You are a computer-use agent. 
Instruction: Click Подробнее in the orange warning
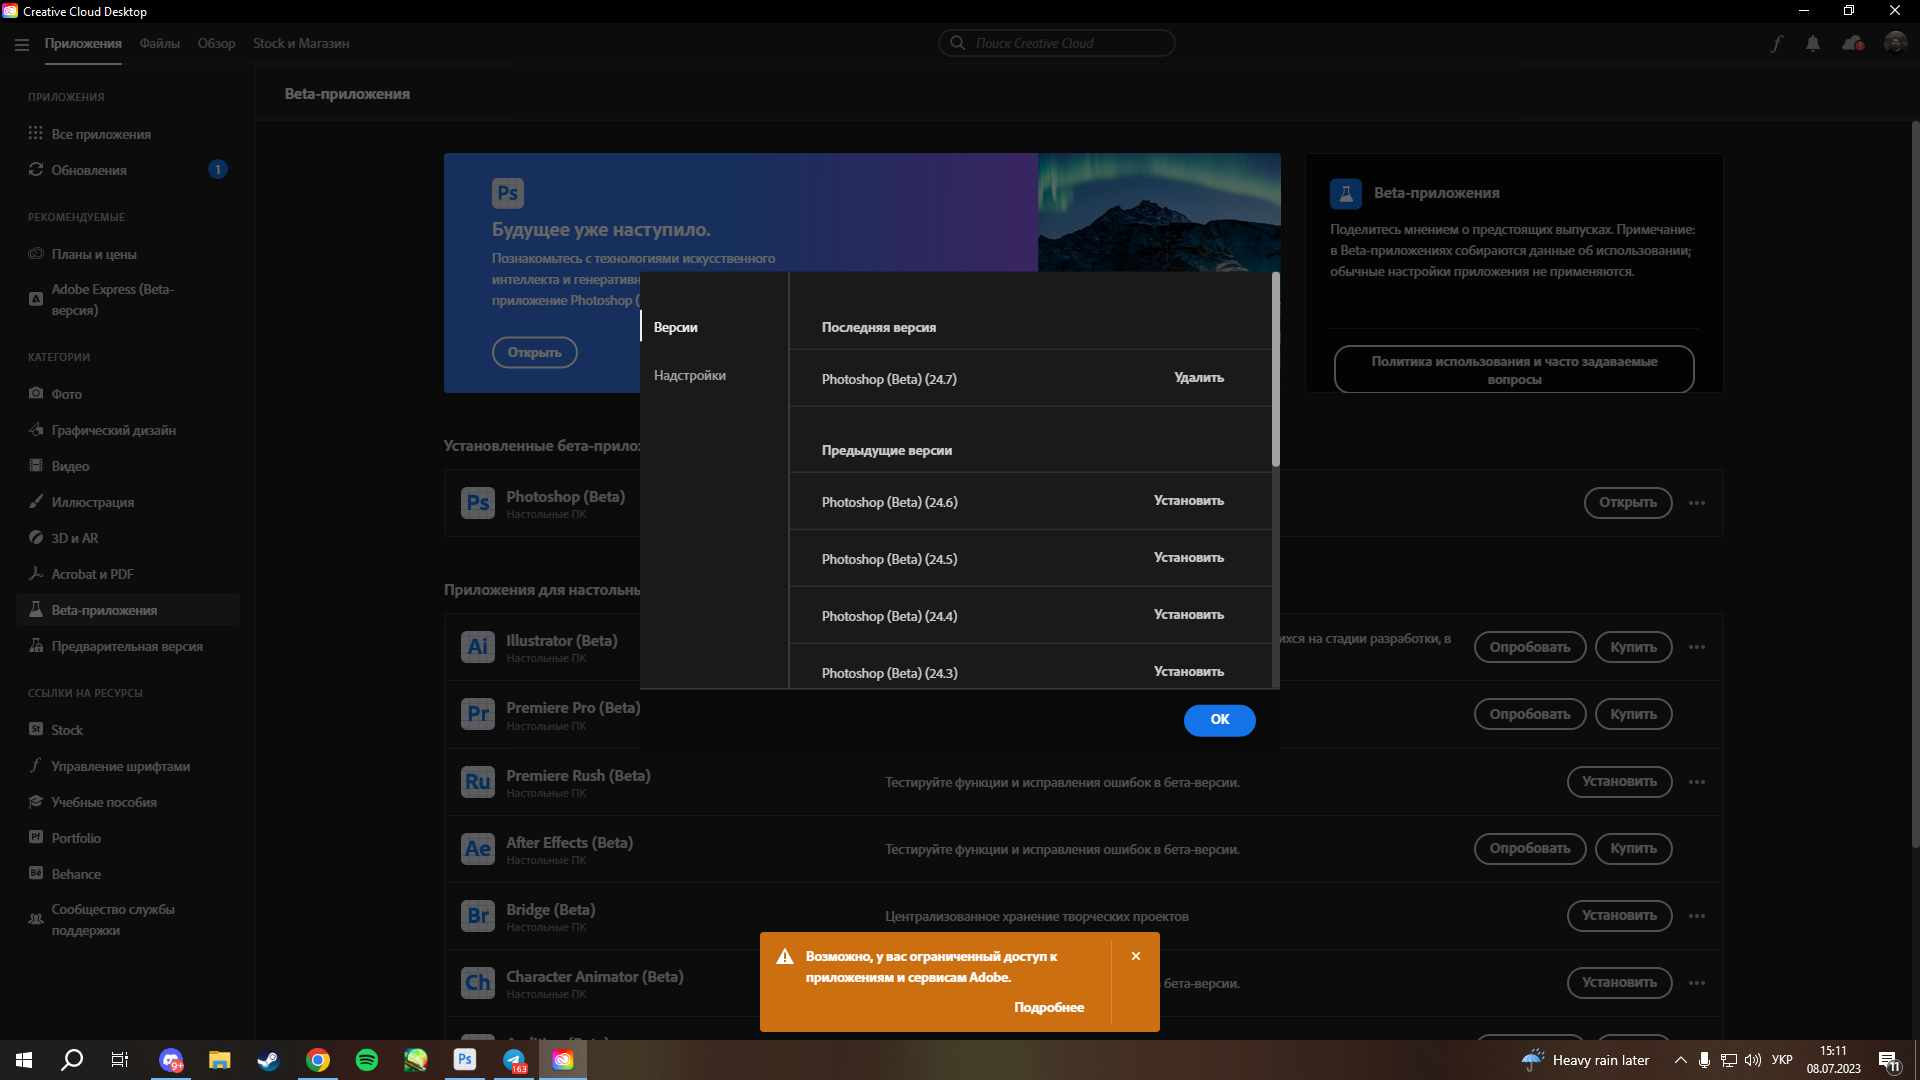[x=1049, y=1008]
